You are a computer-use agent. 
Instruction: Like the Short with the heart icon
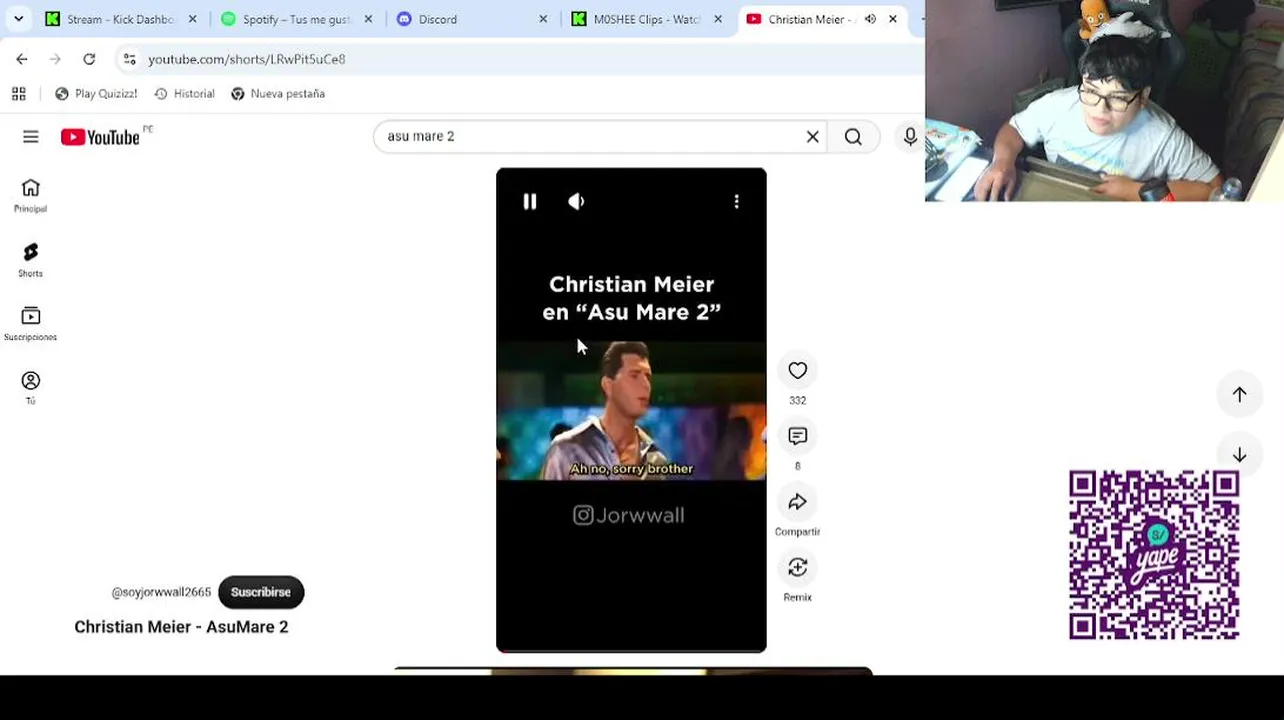pyautogui.click(x=797, y=371)
